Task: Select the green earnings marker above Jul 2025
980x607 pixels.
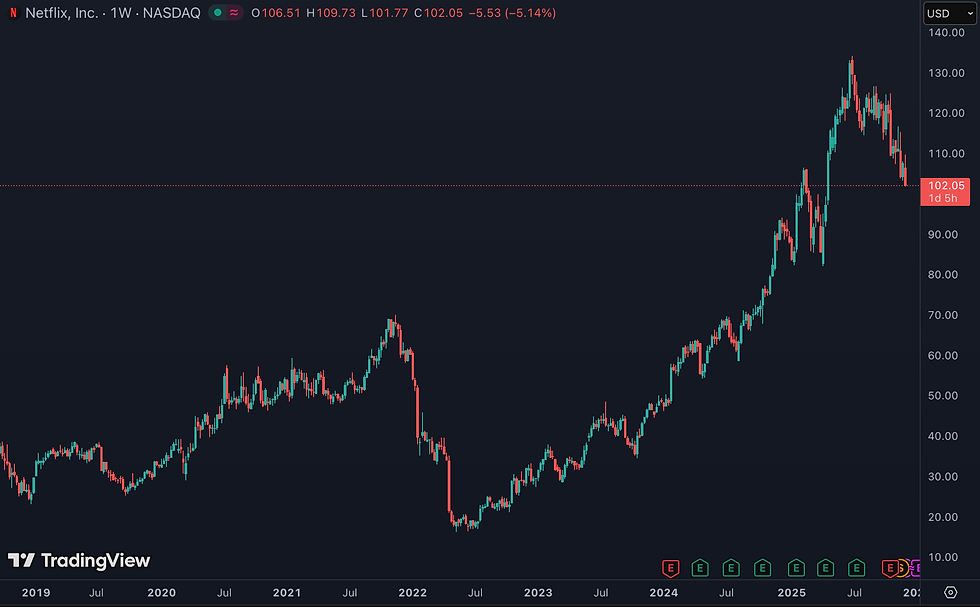Action: point(856,568)
